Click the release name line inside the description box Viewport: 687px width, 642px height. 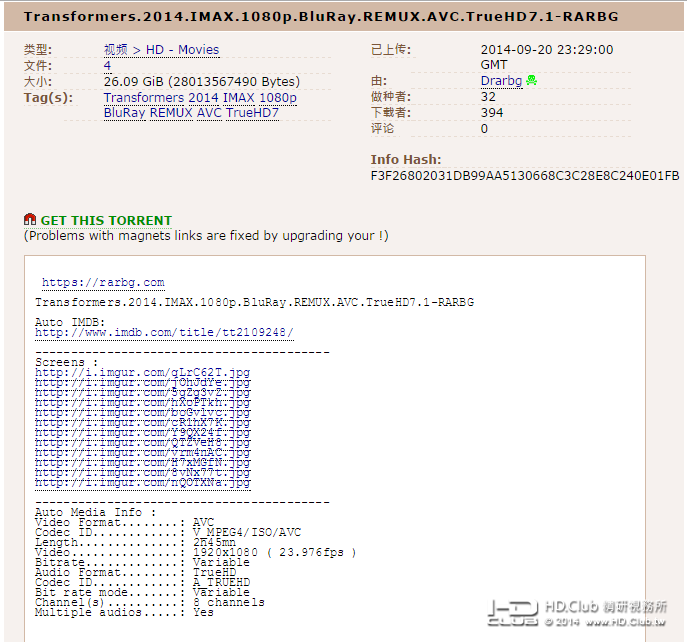[x=255, y=302]
